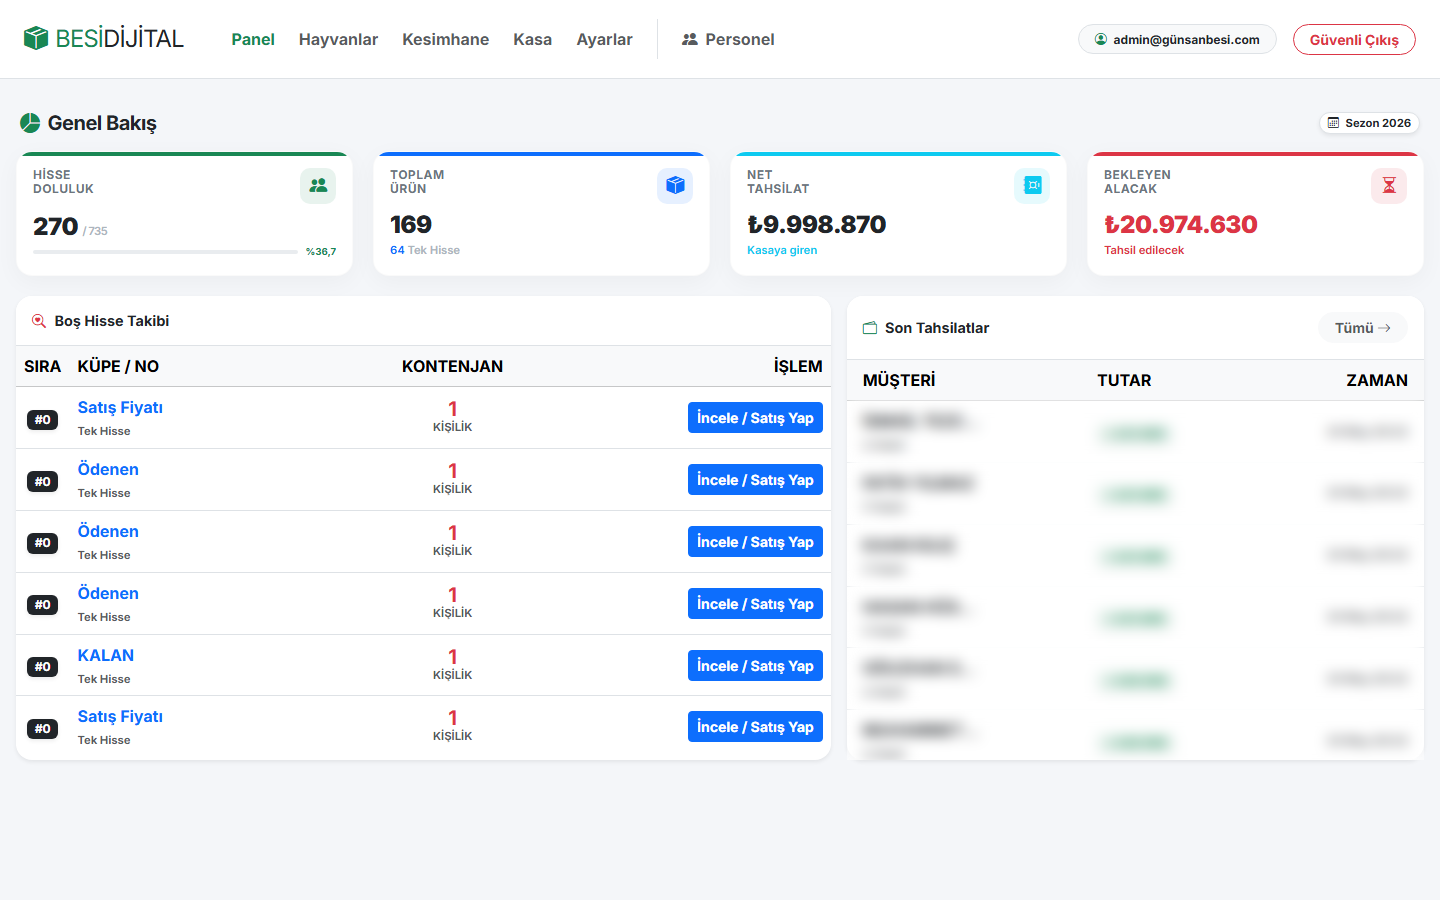Click İncele / Satış Yap for KALAN row

click(x=755, y=666)
